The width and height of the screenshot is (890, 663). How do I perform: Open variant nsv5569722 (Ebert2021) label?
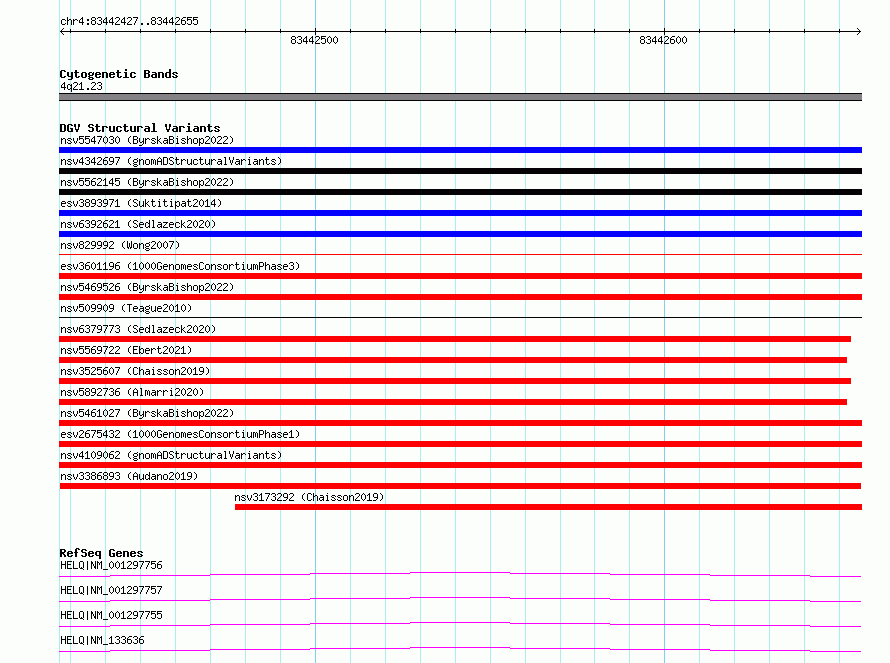click(126, 350)
